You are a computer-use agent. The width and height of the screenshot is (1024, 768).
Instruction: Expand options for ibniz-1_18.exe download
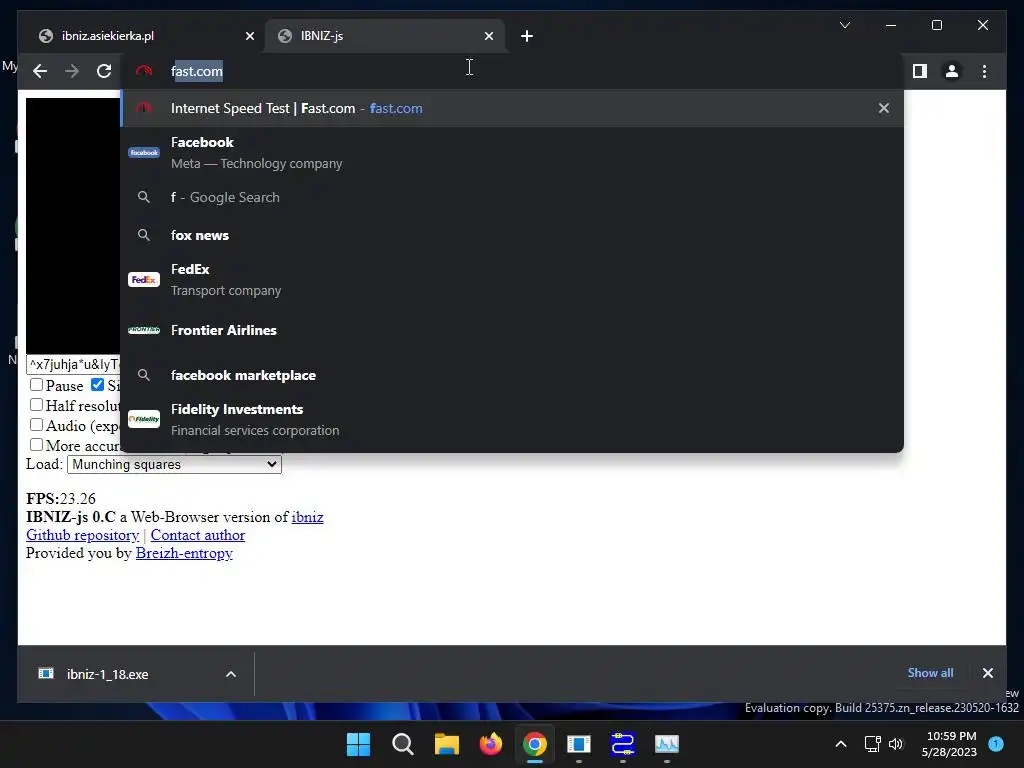click(x=231, y=675)
